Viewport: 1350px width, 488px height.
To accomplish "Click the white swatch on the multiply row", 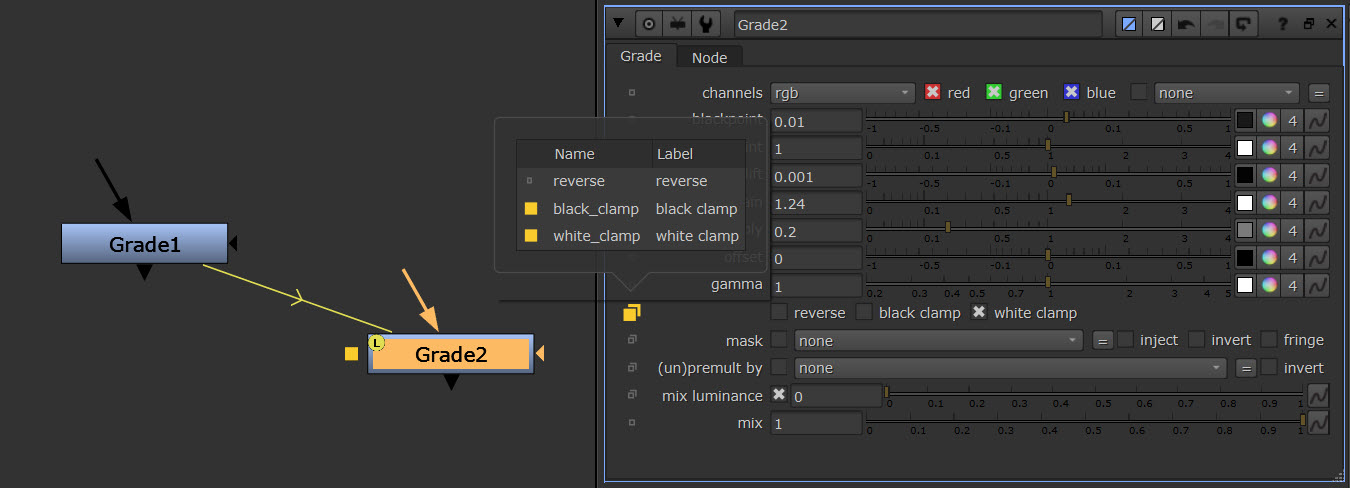I will (1245, 231).
